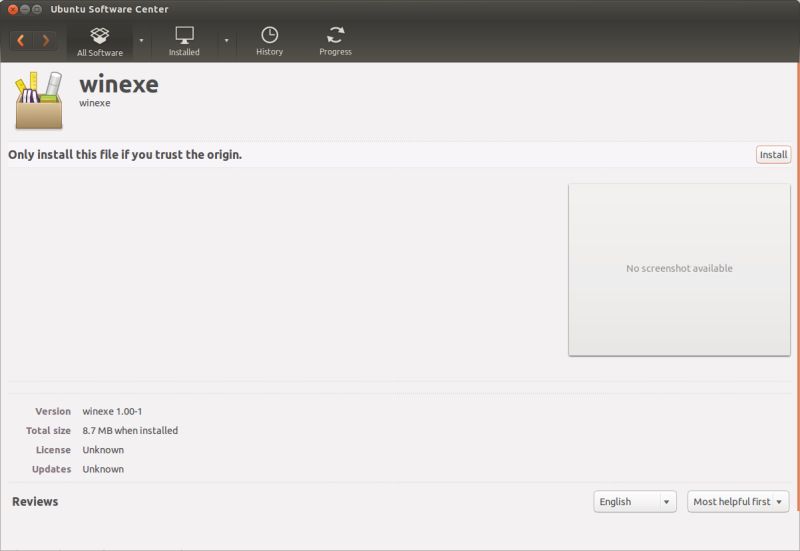Viewport: 800px width, 551px height.
Task: Click the Unknown value beside Updates
Action: (x=103, y=469)
